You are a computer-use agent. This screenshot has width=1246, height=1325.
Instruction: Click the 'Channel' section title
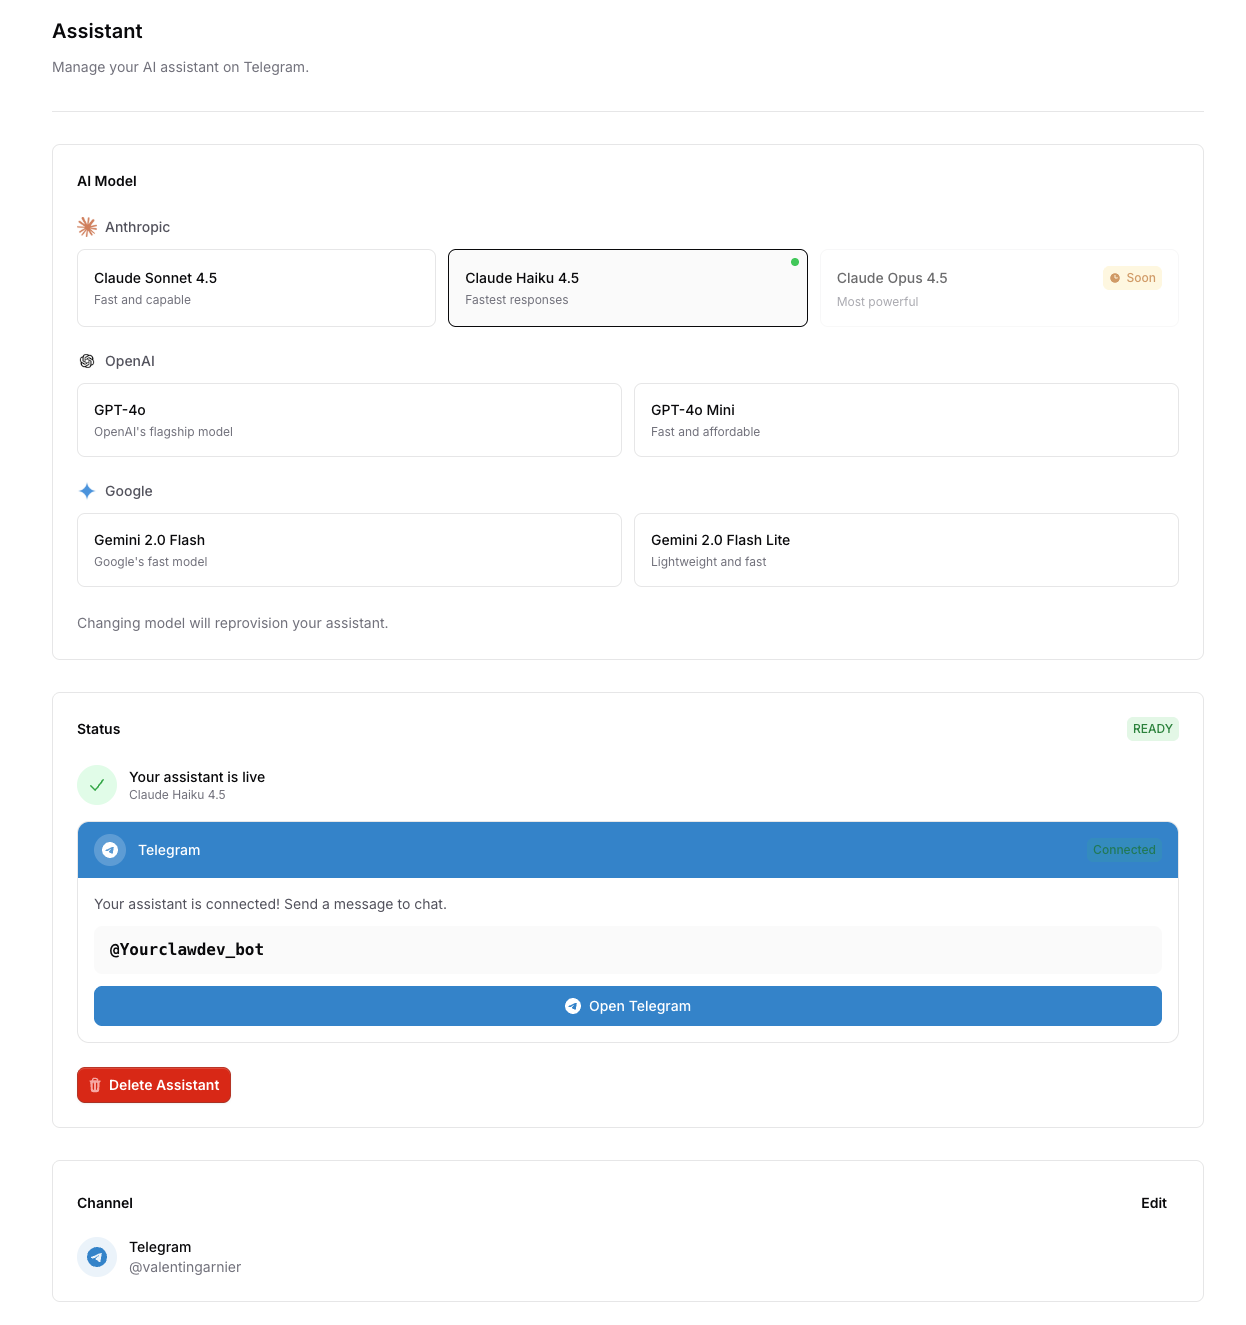pyautogui.click(x=105, y=1203)
